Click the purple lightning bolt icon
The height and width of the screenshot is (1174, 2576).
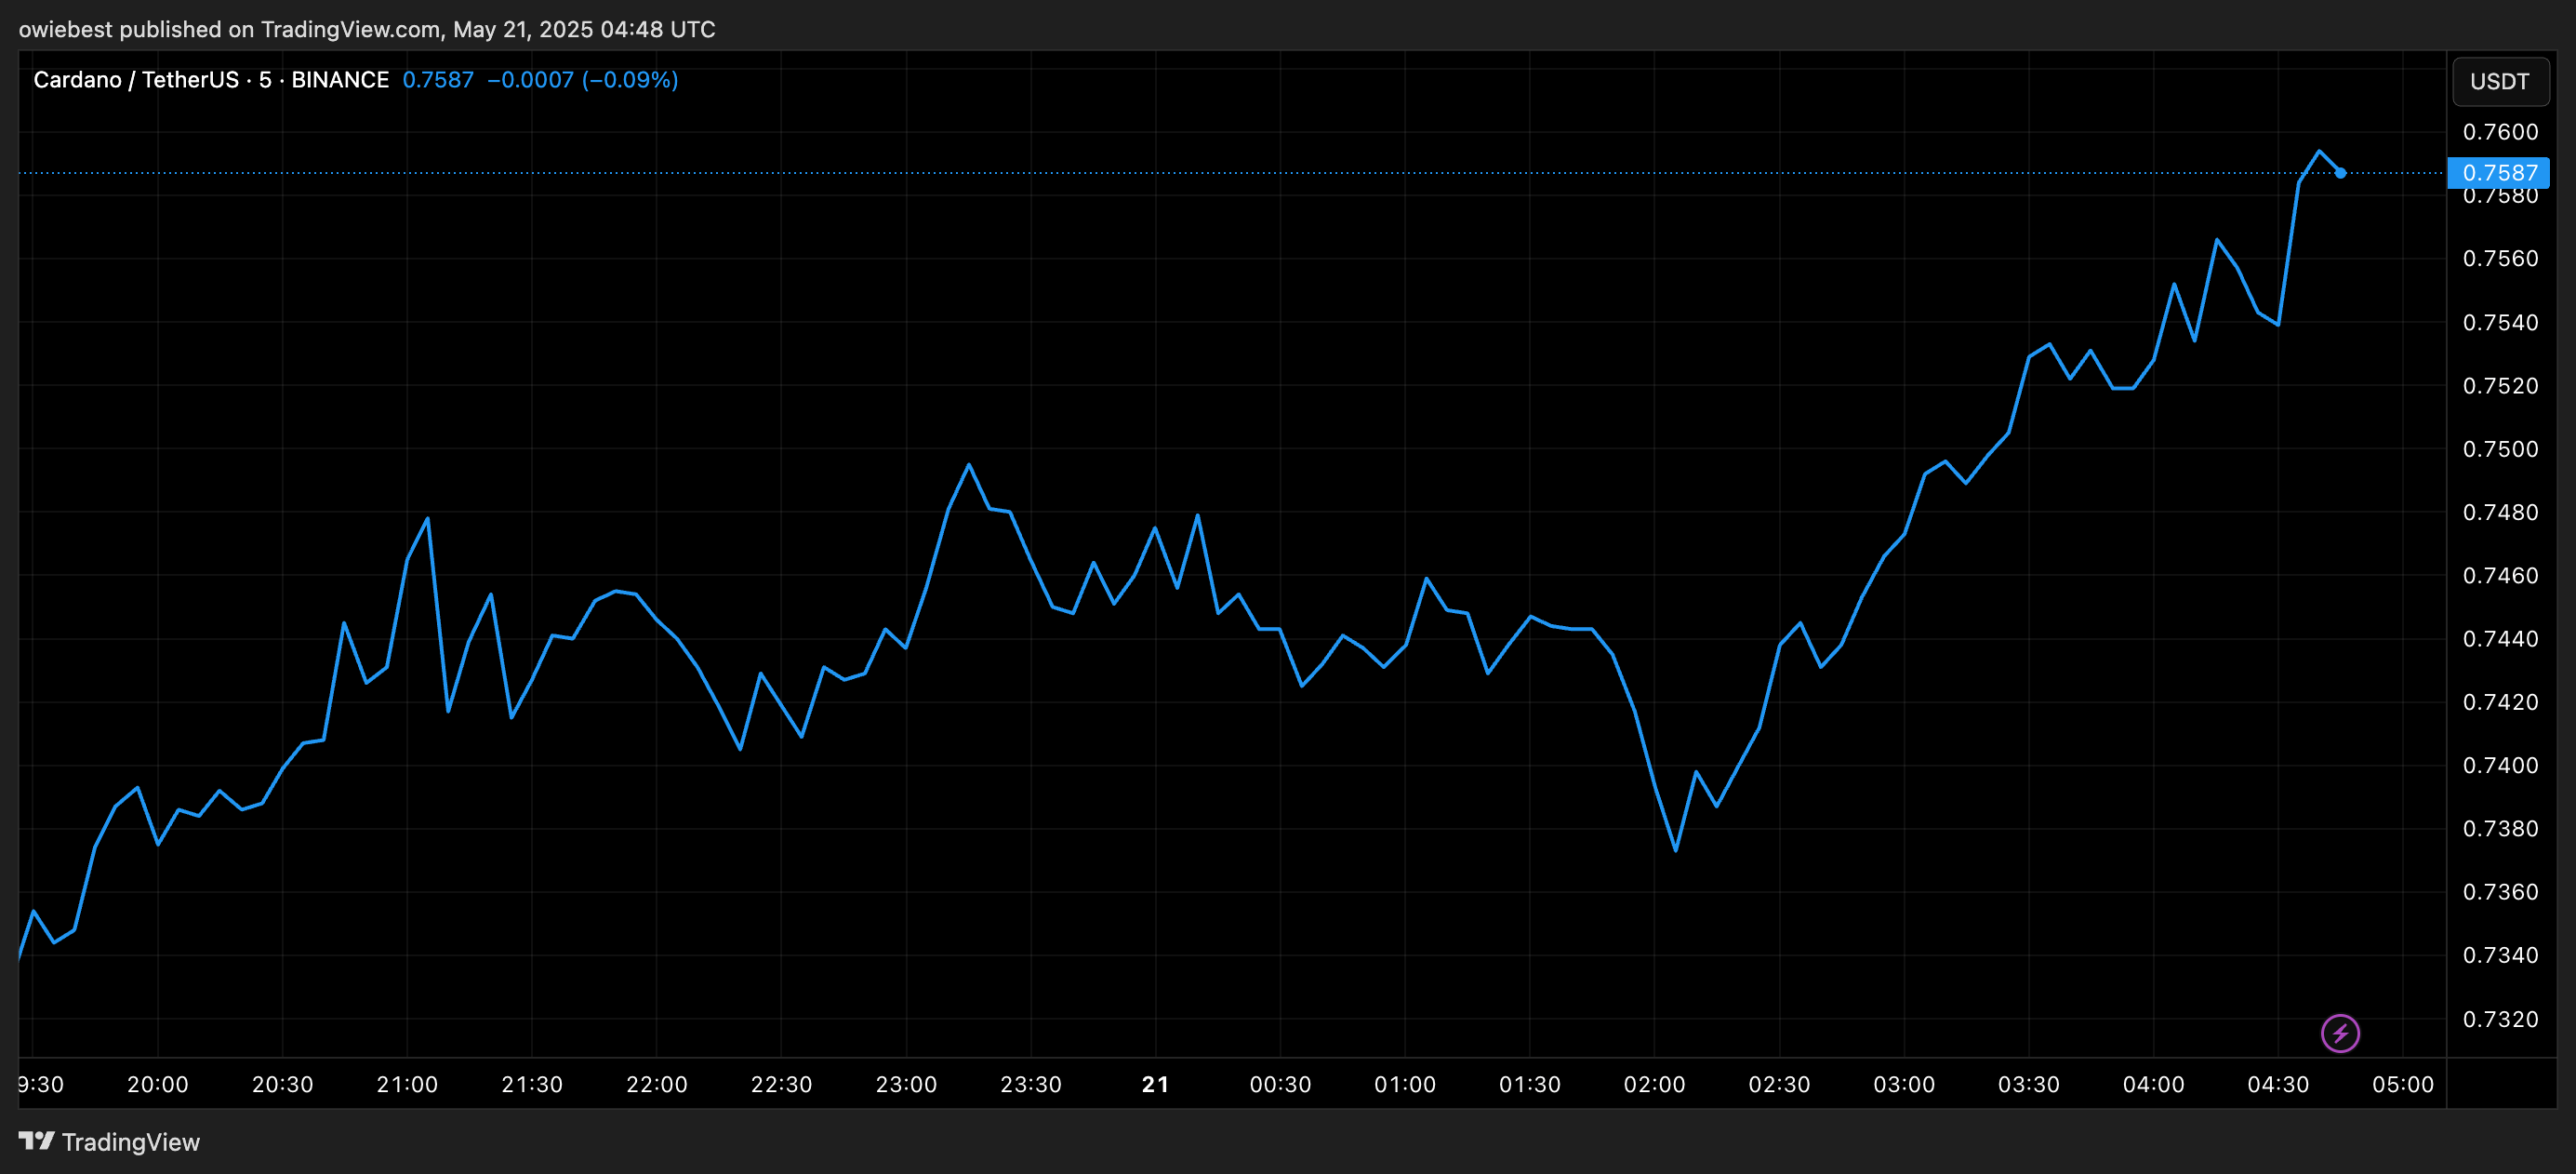pyautogui.click(x=2340, y=1033)
